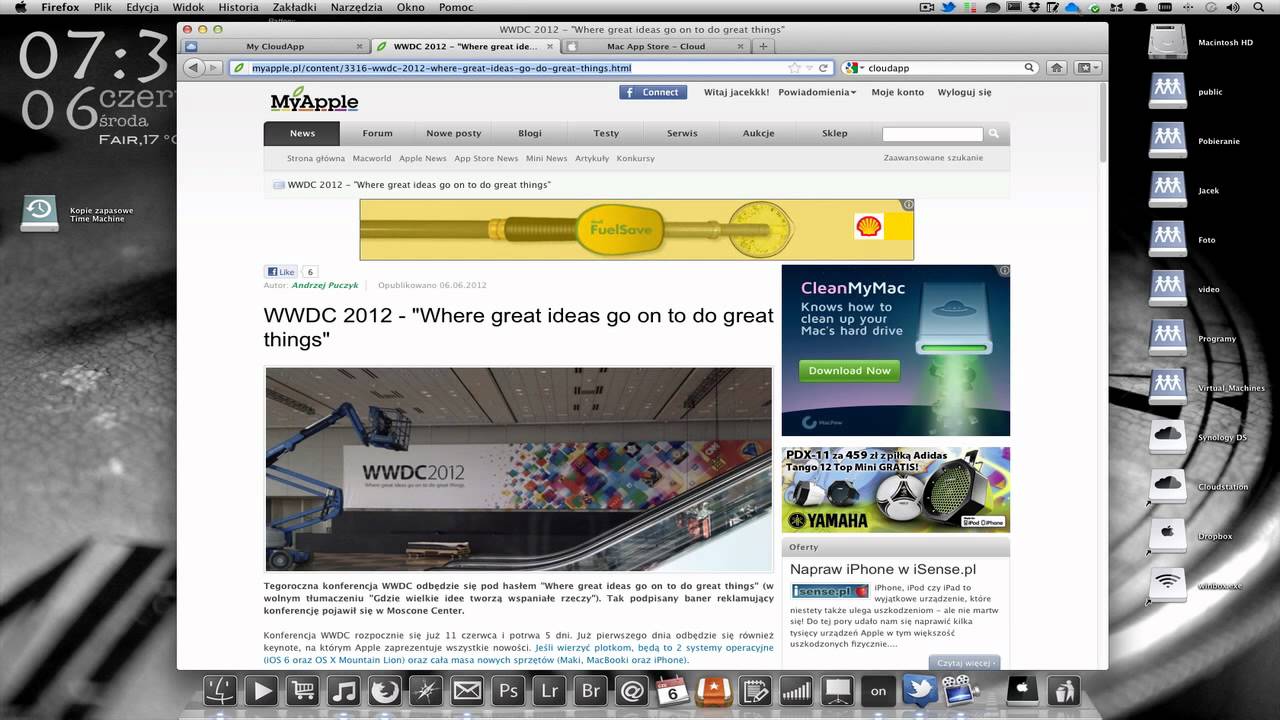Close the My CloudApp tab
The height and width of the screenshot is (720, 1280).
360,46
